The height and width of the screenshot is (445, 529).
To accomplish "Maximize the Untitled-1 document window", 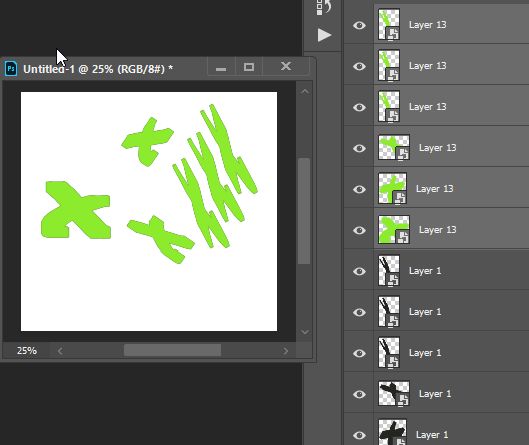I will 249,67.
